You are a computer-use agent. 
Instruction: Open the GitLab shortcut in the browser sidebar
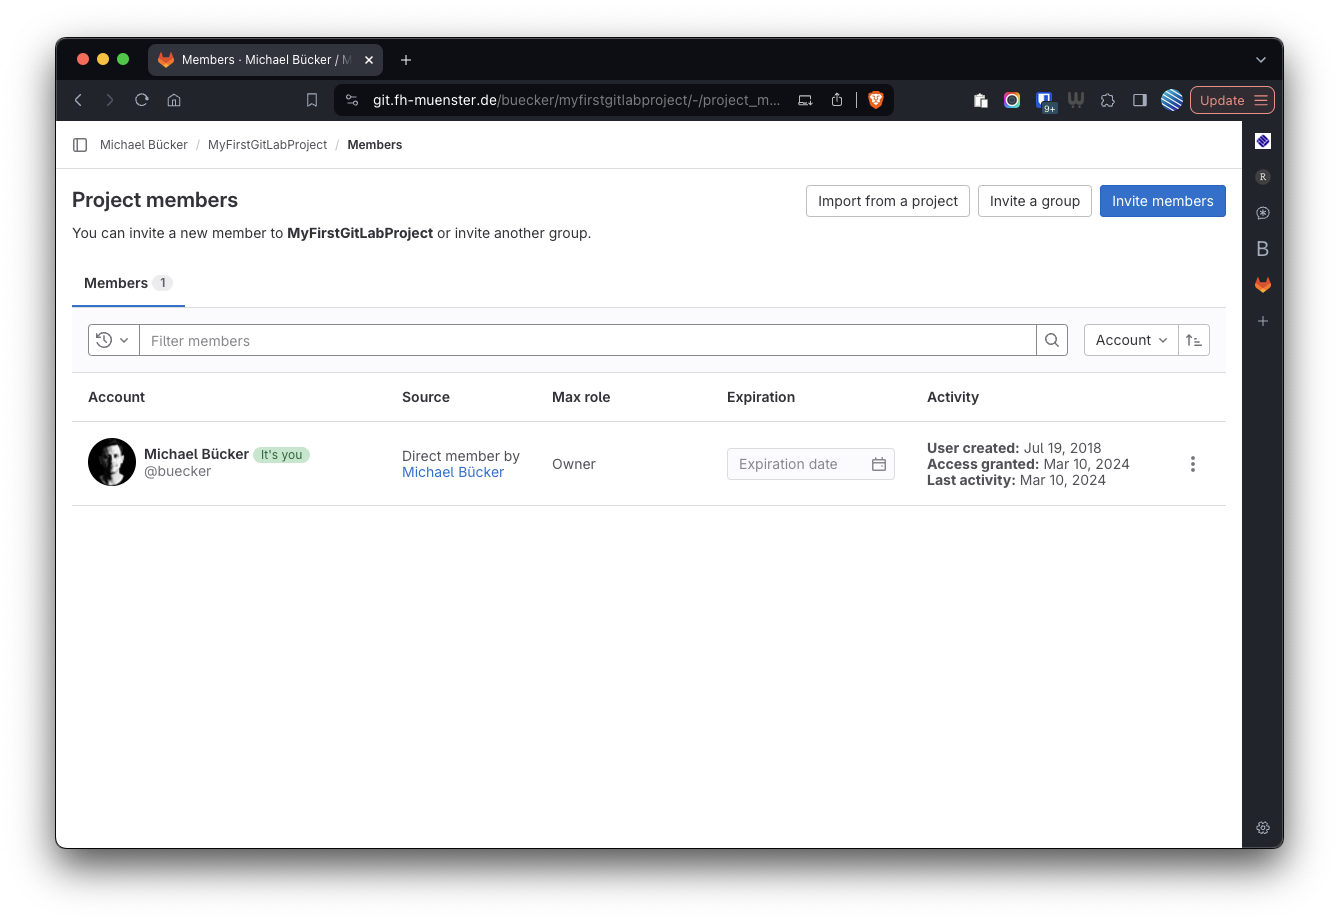(1263, 285)
